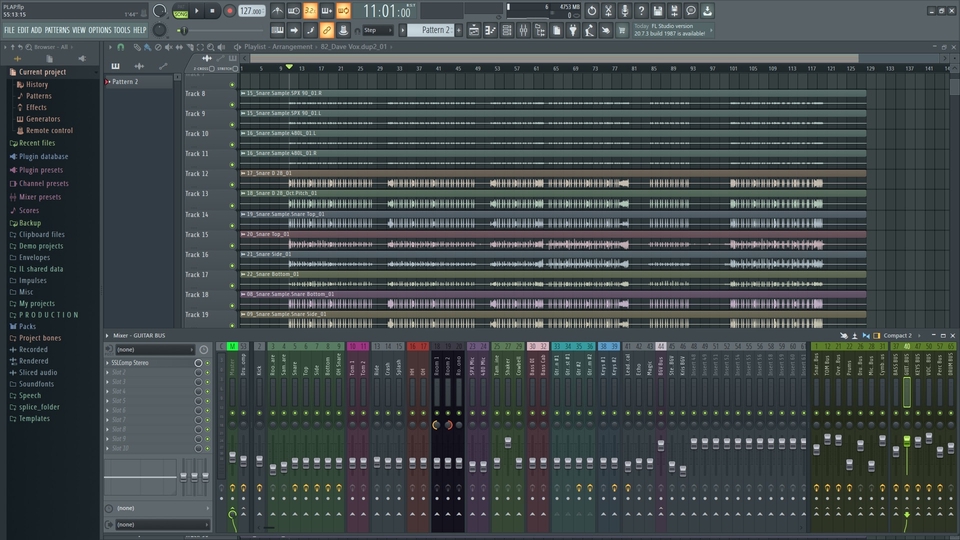
Task: Click the plus to add new pattern
Action: [x=459, y=30]
